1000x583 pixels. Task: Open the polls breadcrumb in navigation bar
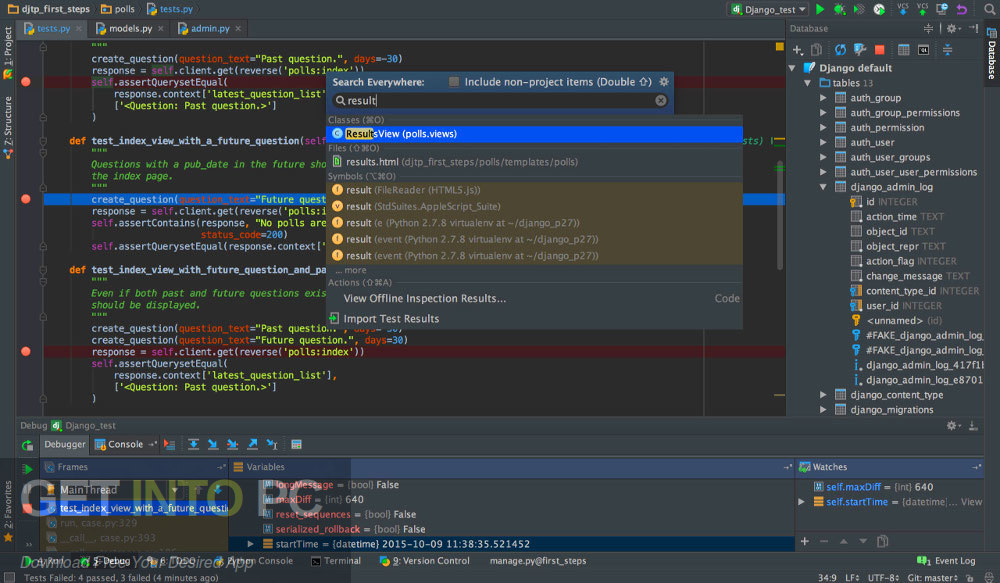[x=118, y=9]
